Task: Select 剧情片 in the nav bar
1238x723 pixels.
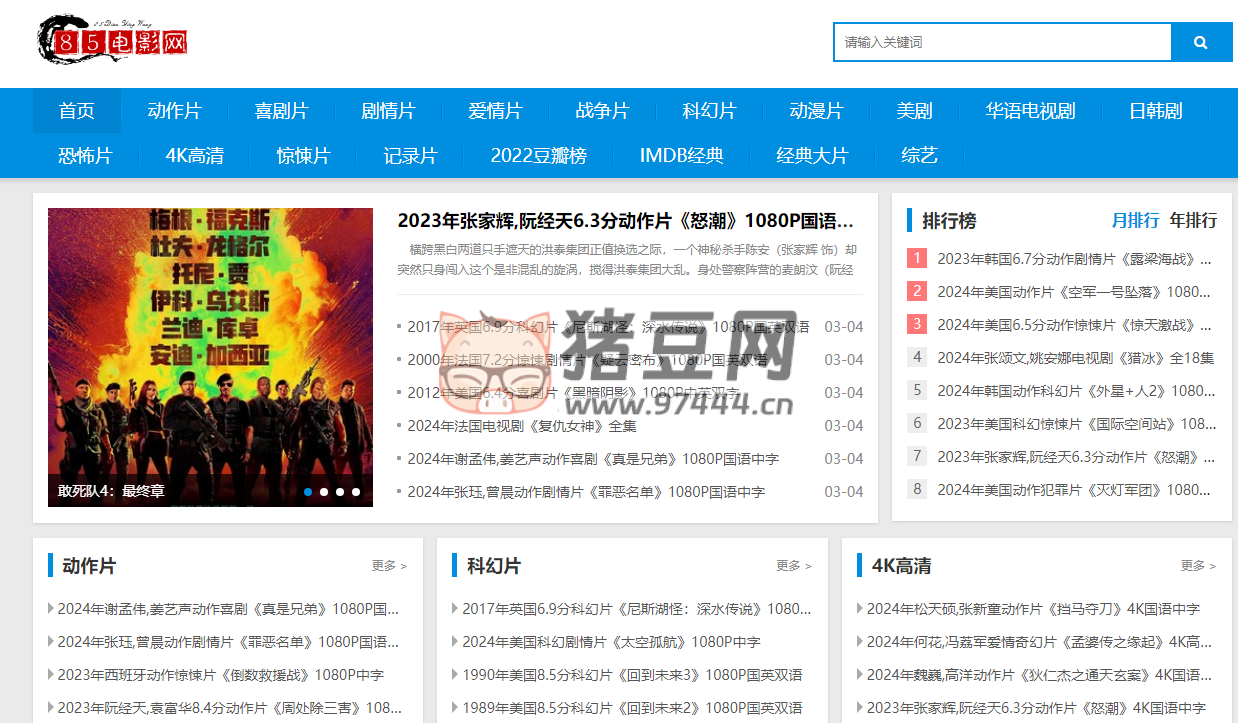Action: click(x=388, y=111)
